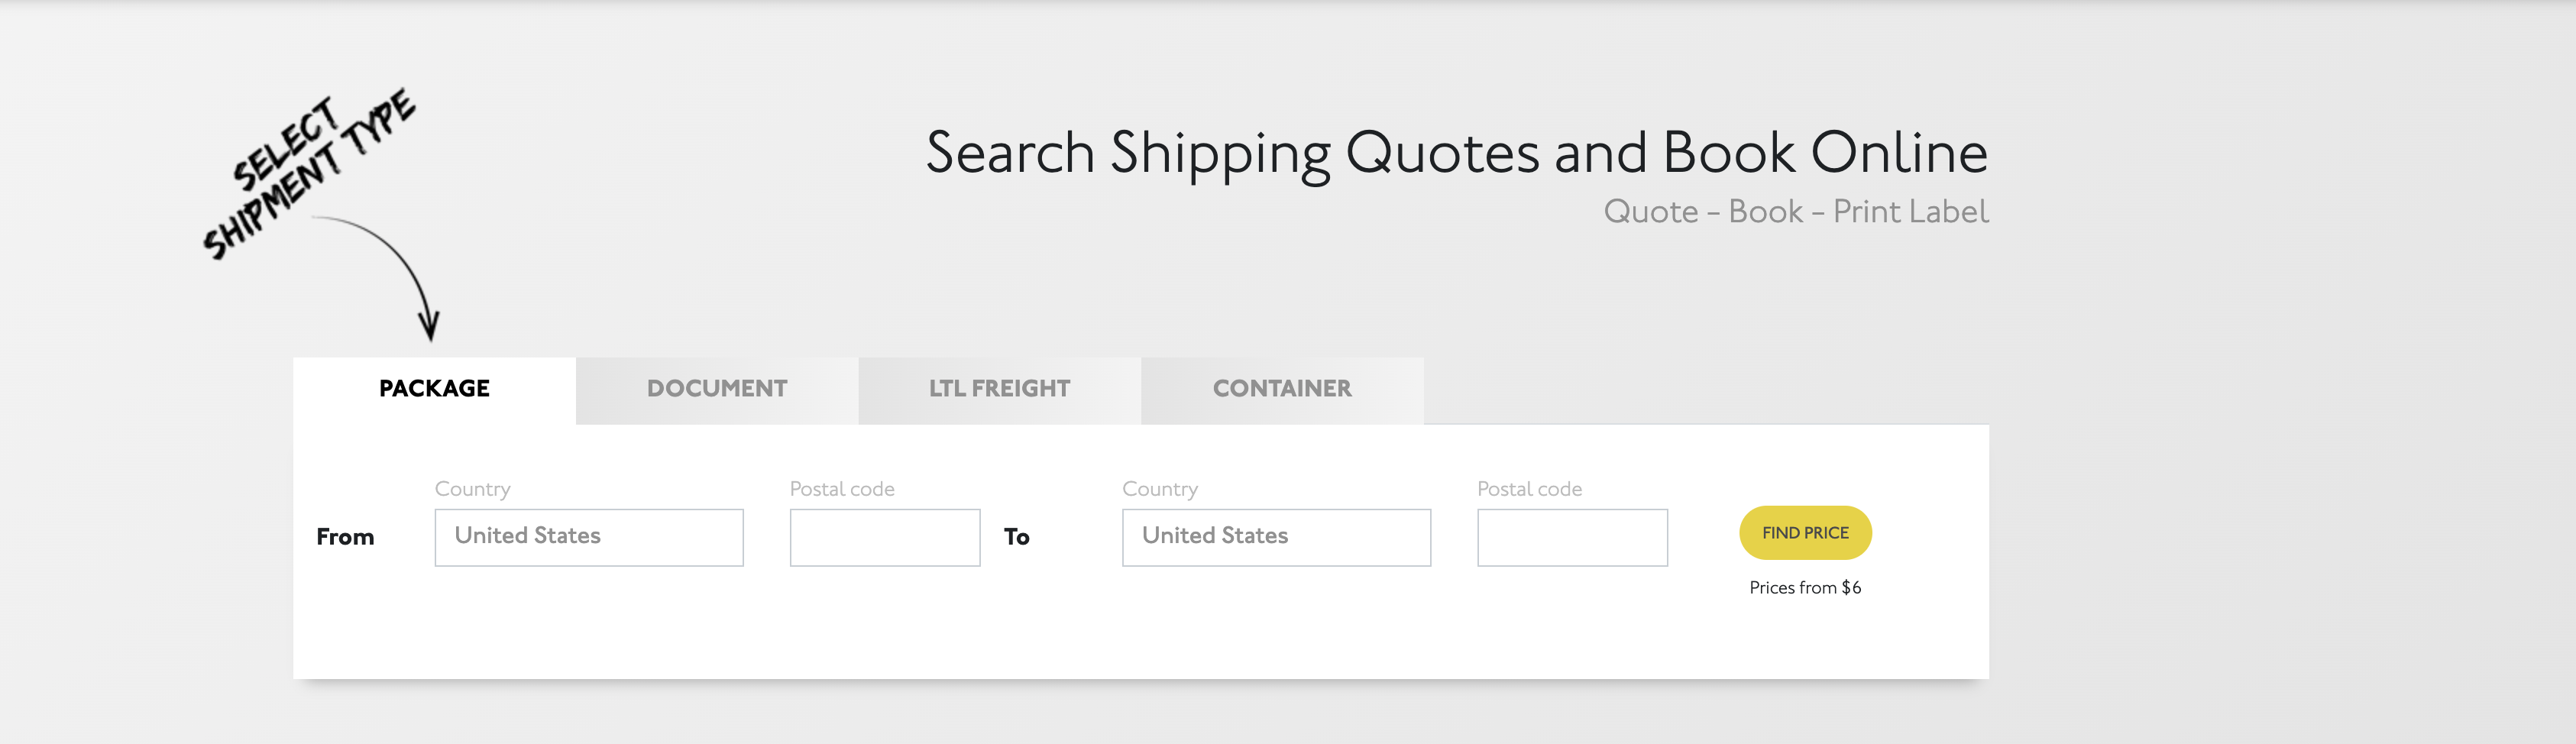Click the "To" label
The width and height of the screenshot is (2576, 744).
[x=1017, y=537]
